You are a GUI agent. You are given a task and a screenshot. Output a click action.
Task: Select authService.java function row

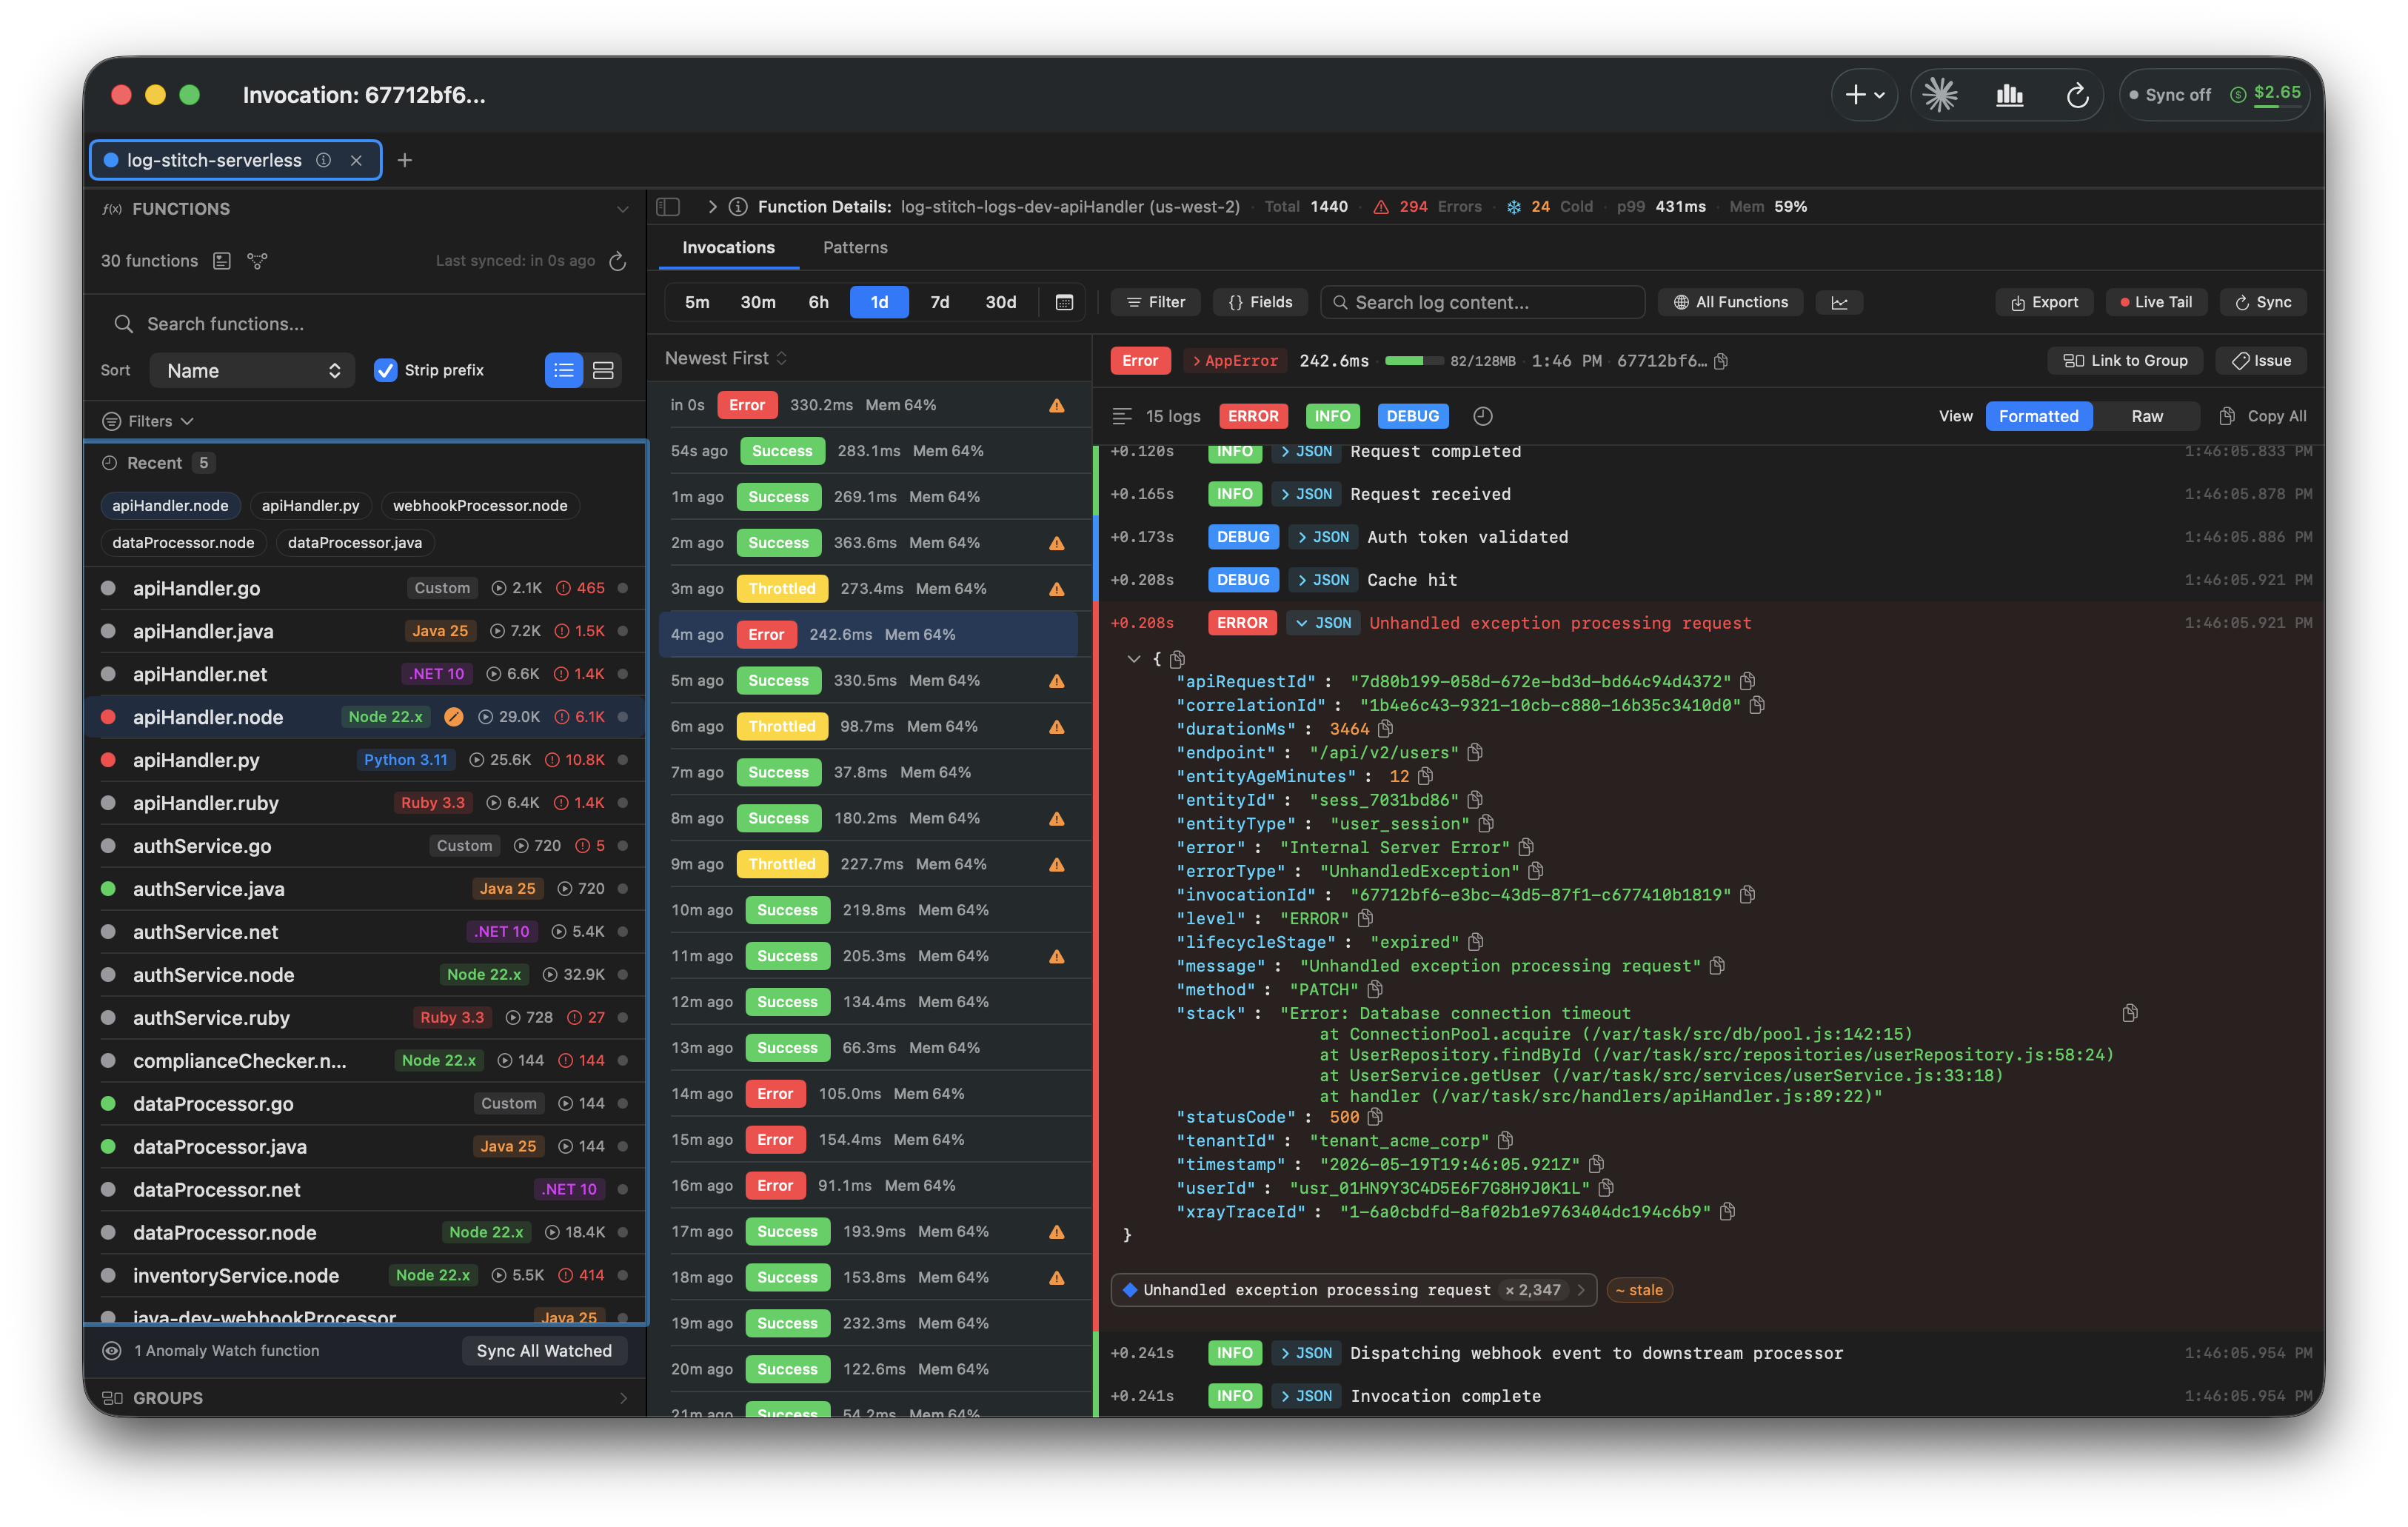coord(366,889)
